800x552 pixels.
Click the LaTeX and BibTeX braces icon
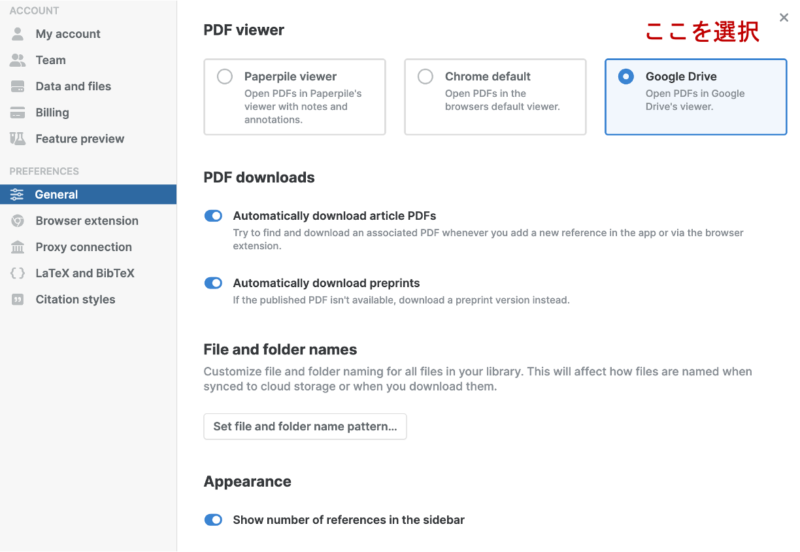(17, 273)
